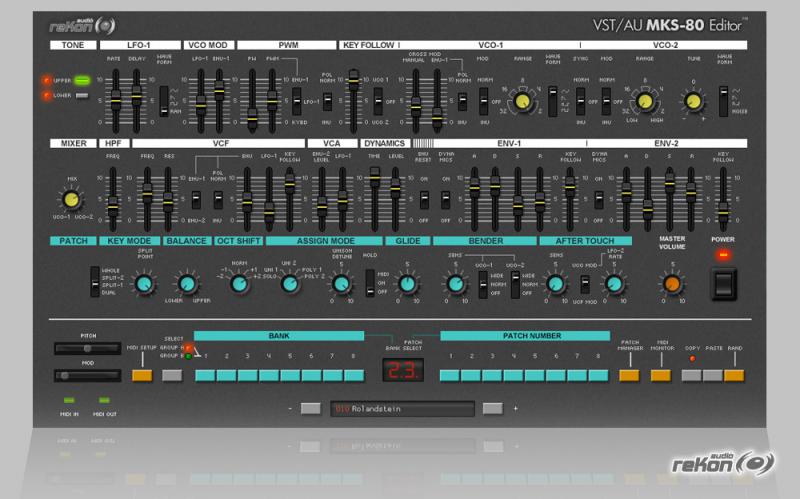Move the MOD wheel slider

(88, 376)
